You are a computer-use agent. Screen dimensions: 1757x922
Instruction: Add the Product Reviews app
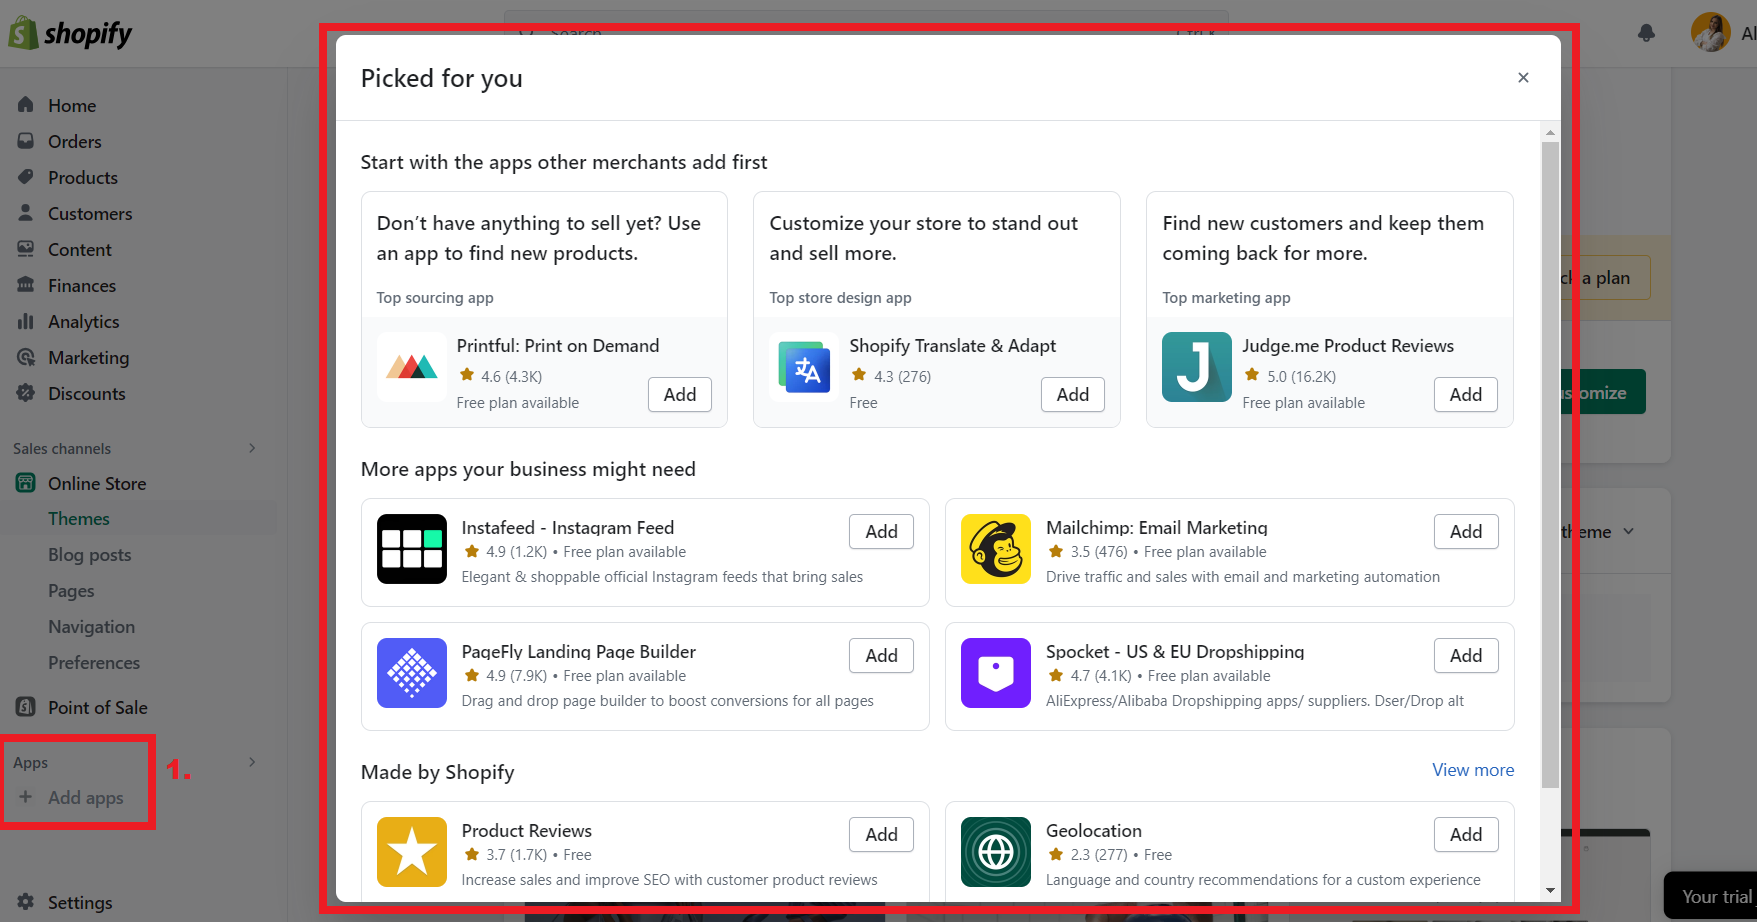coord(881,835)
